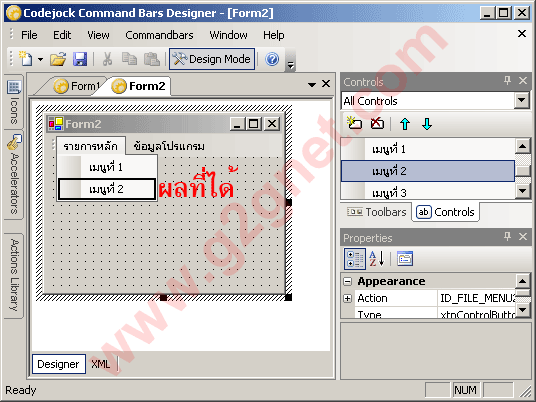Click the add new control icon
Viewport: 536px width, 402px height.
click(354, 123)
